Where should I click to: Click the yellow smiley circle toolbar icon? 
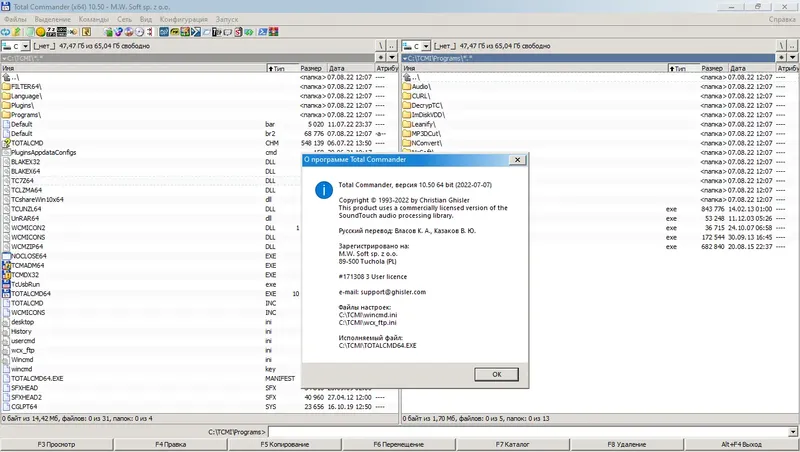click(40, 32)
